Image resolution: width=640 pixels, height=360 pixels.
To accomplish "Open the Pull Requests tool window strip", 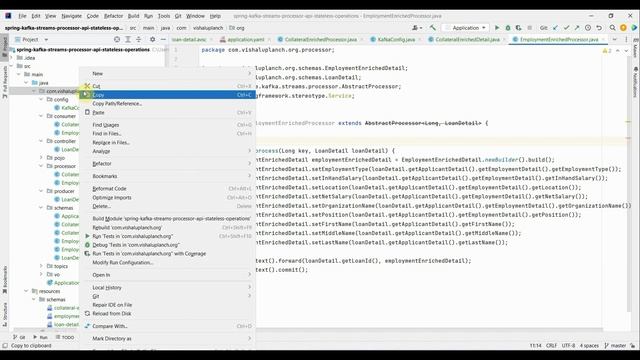I will (5, 82).
